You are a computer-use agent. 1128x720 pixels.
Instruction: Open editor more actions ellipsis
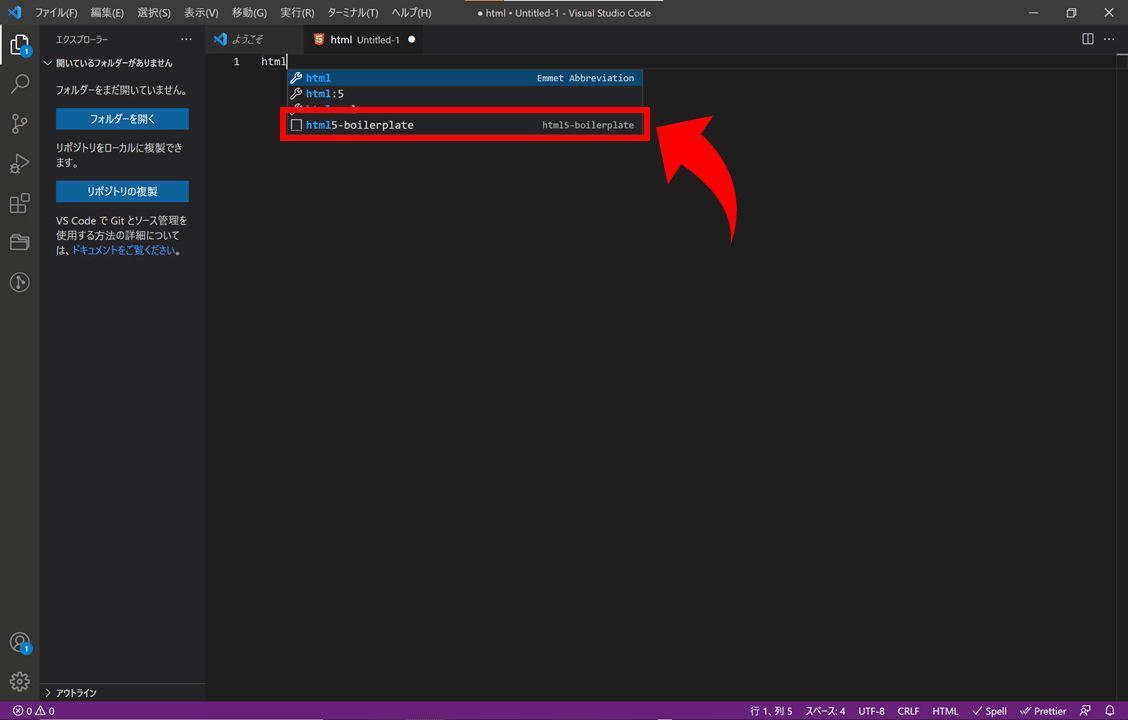point(1109,39)
